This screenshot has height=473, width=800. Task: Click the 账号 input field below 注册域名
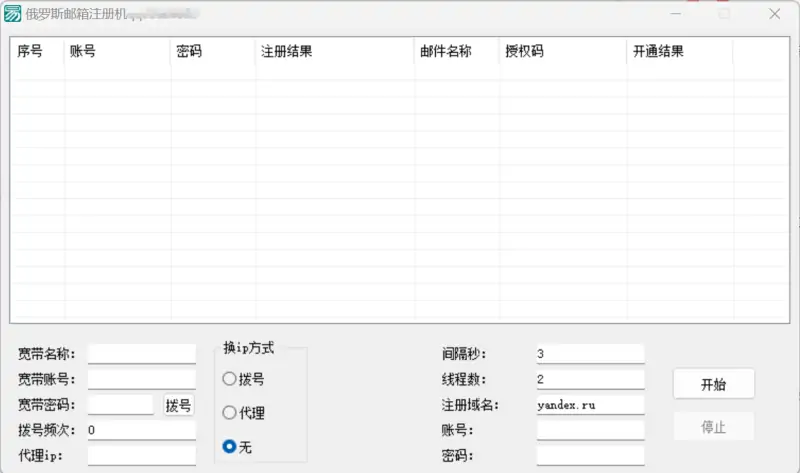(x=590, y=430)
